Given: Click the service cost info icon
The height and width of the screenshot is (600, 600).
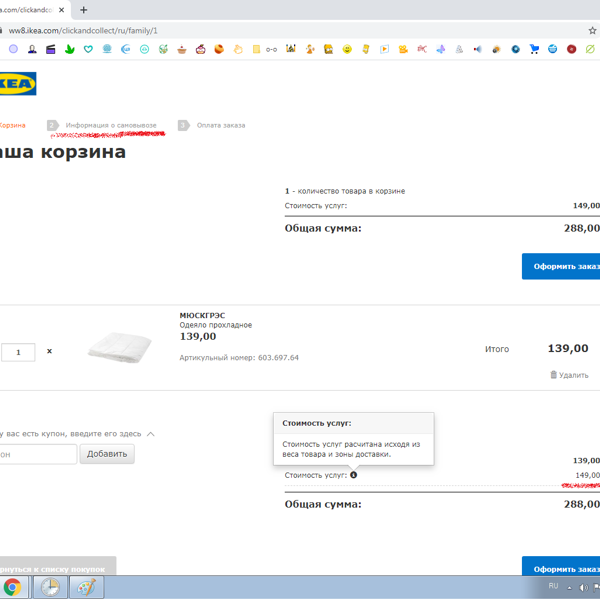Looking at the screenshot, I should point(354,475).
